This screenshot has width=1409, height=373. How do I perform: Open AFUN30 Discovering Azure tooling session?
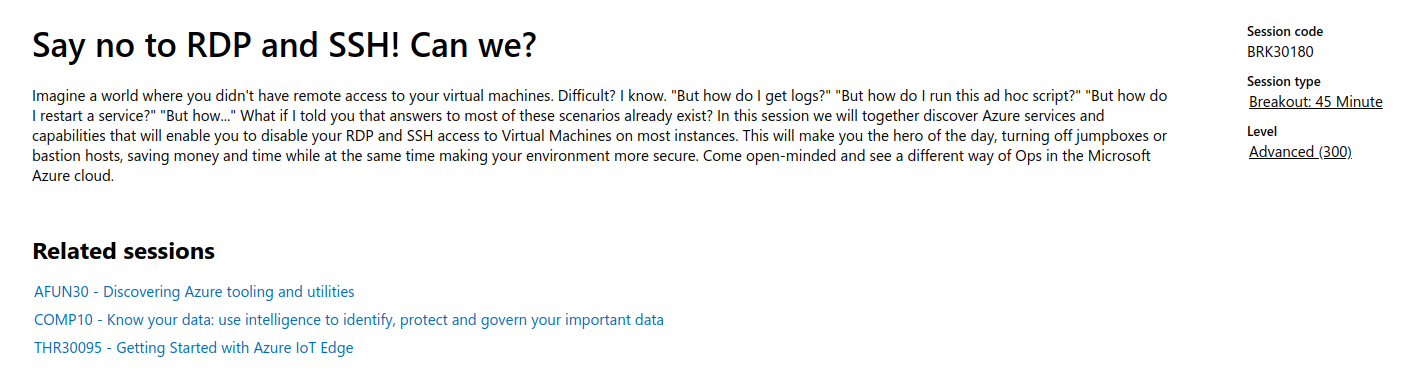194,292
